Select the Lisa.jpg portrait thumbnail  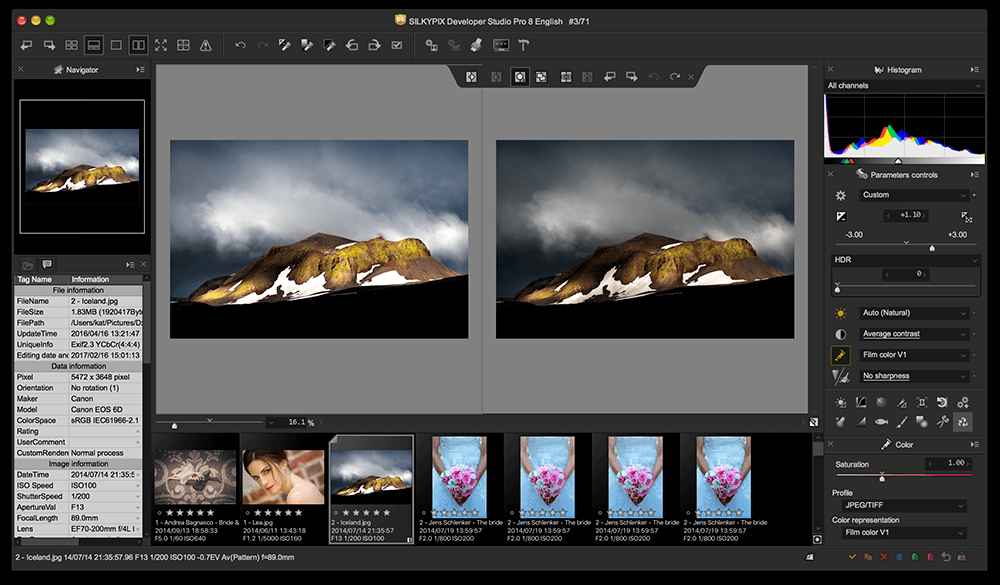pos(283,477)
